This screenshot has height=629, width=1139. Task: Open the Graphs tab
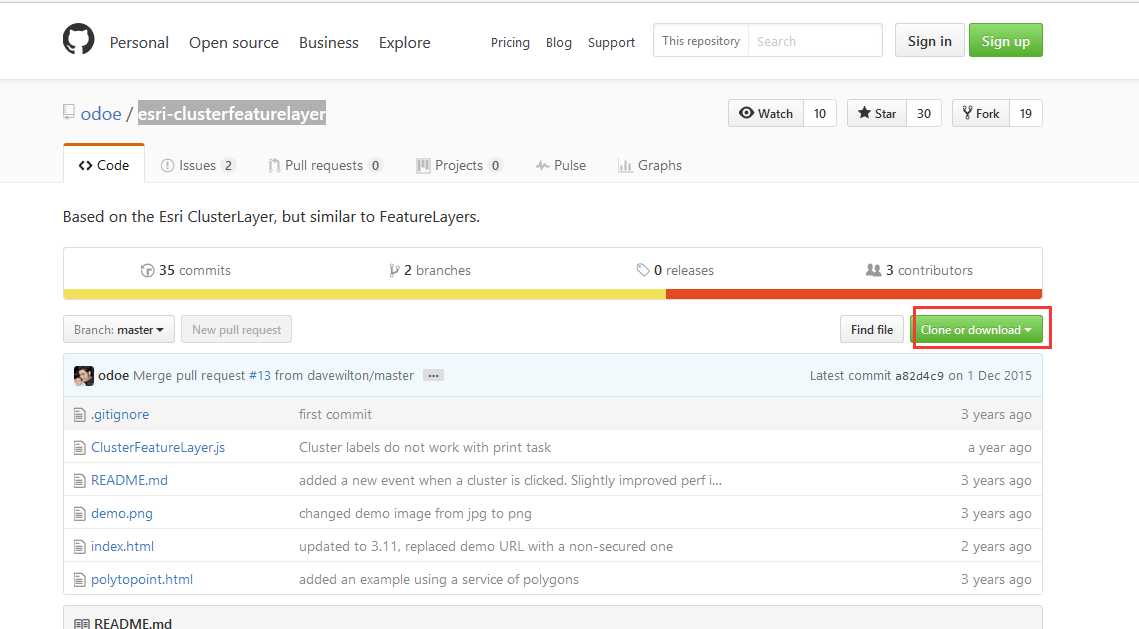point(650,165)
